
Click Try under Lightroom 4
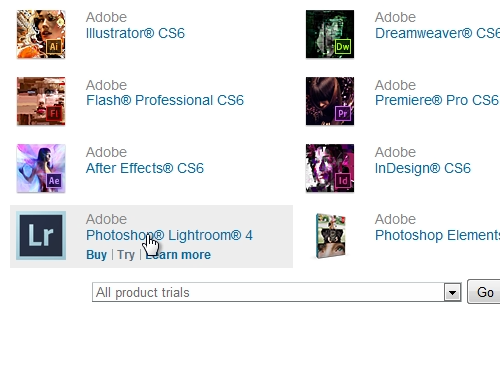pos(126,255)
